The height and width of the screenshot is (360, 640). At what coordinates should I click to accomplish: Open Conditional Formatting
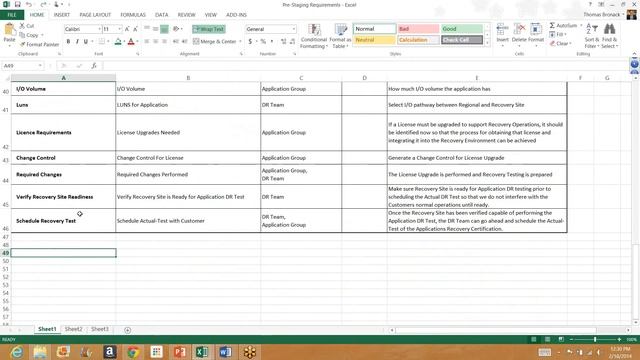pos(313,36)
